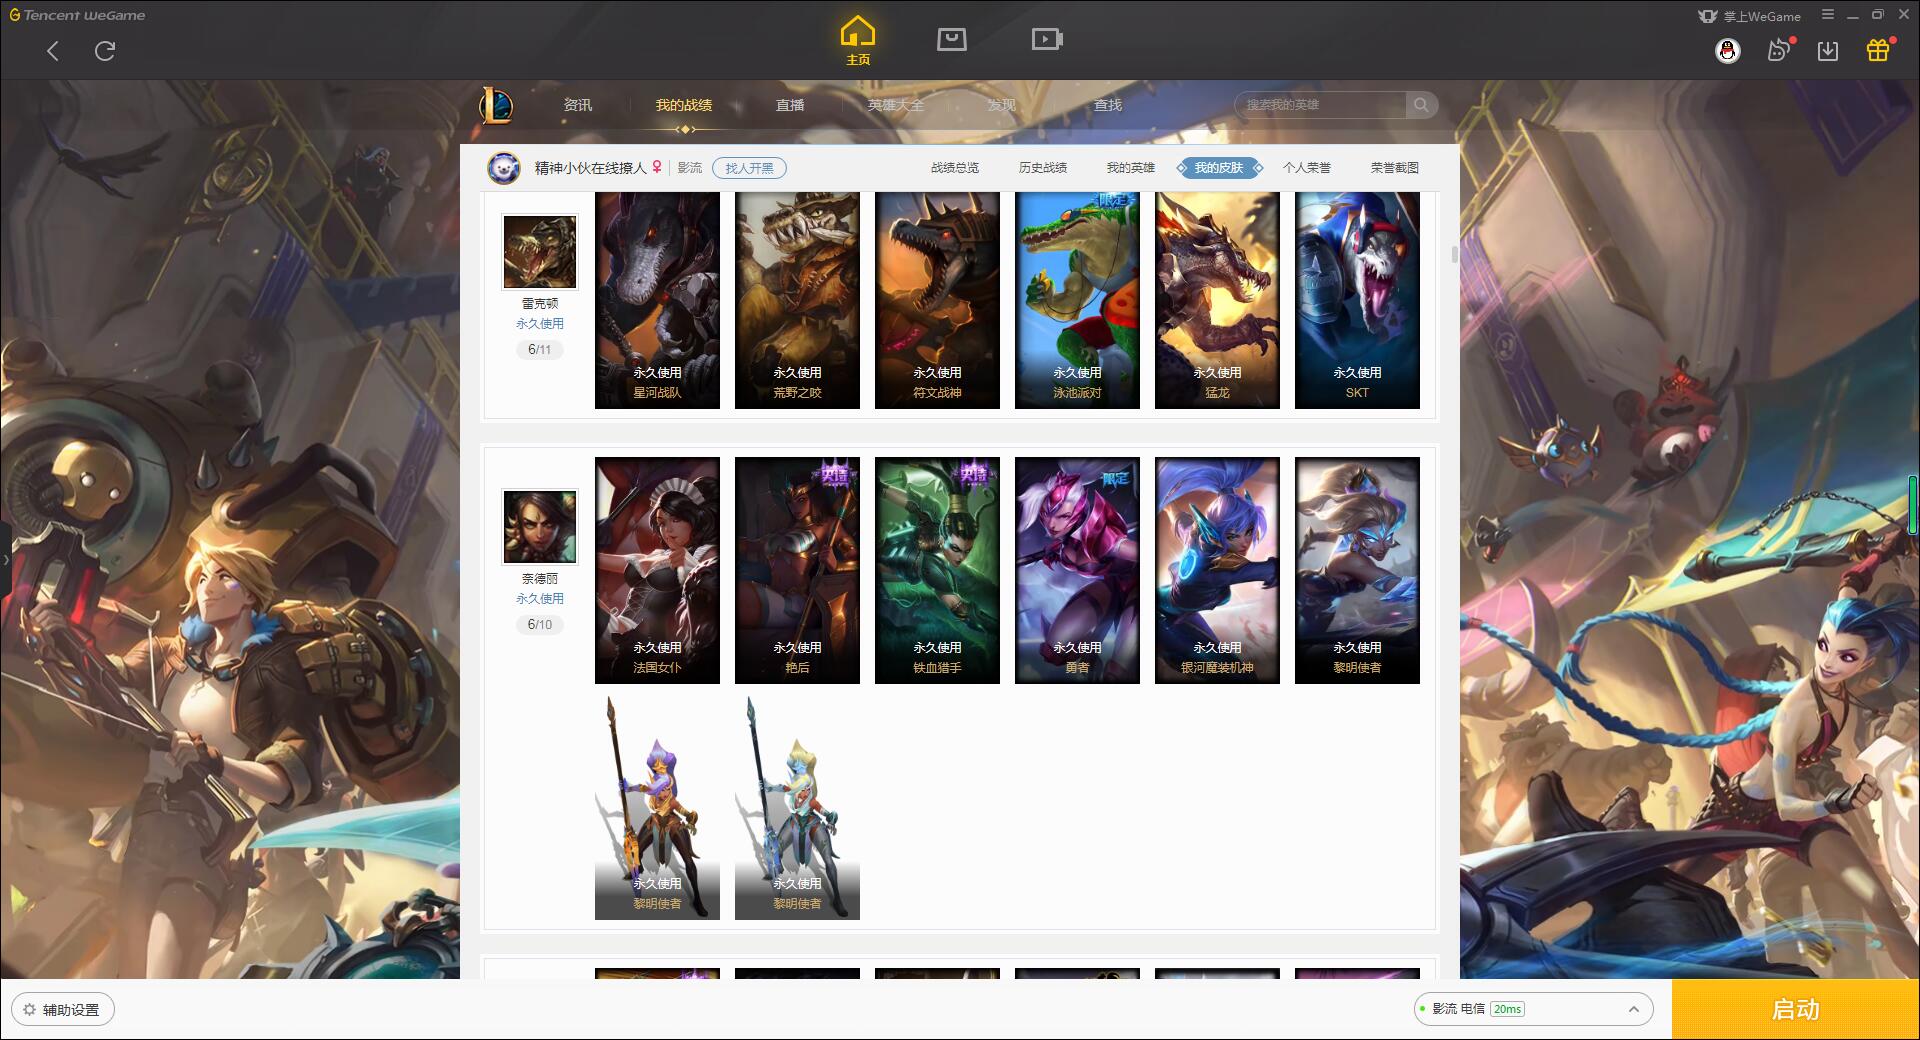Open 法国女仆 Nidalee skin card

click(657, 570)
